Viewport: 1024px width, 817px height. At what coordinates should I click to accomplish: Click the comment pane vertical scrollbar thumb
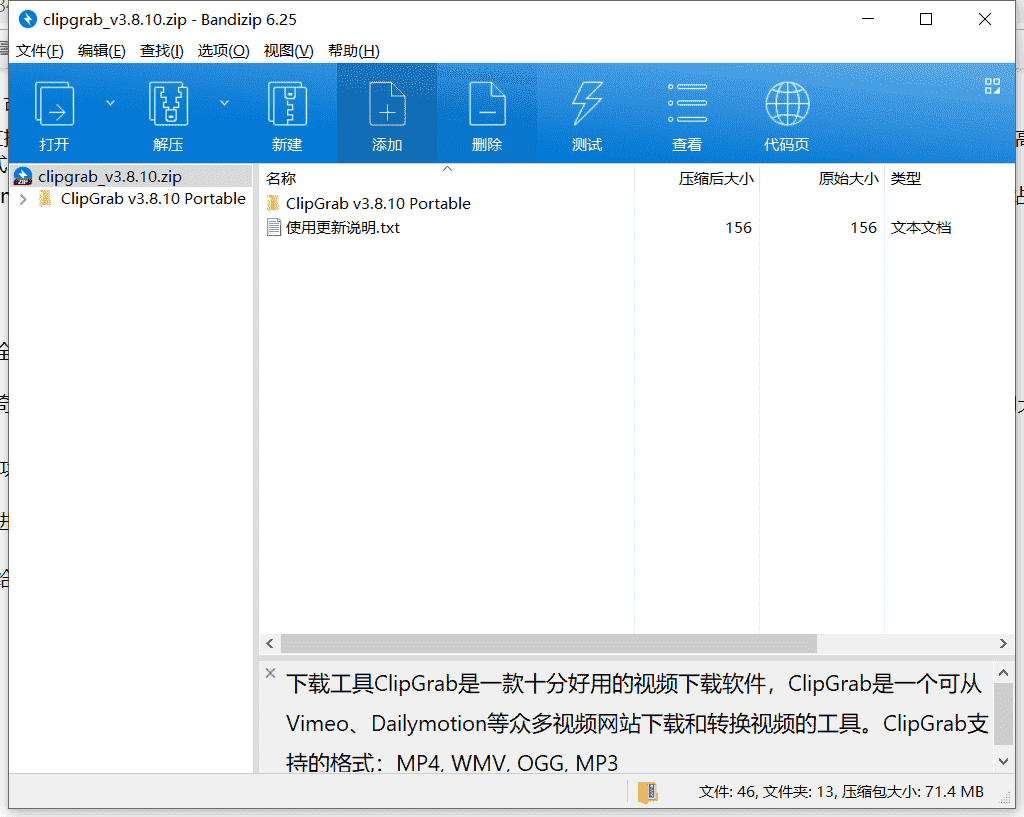point(1004,714)
